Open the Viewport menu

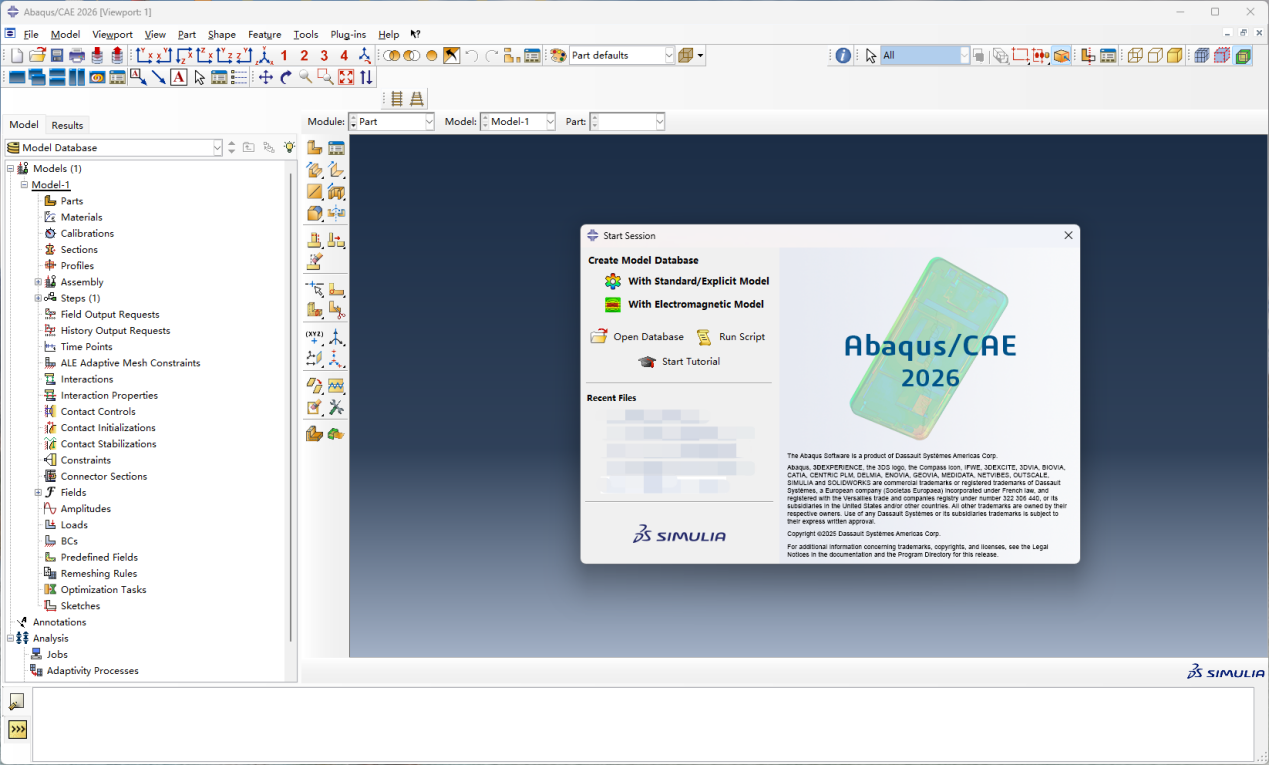click(112, 34)
